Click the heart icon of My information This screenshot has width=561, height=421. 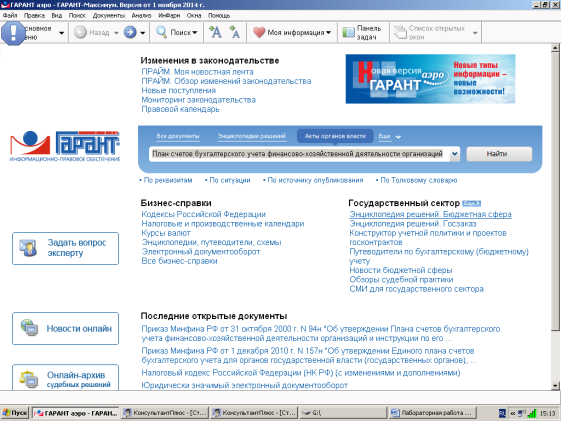click(x=259, y=32)
